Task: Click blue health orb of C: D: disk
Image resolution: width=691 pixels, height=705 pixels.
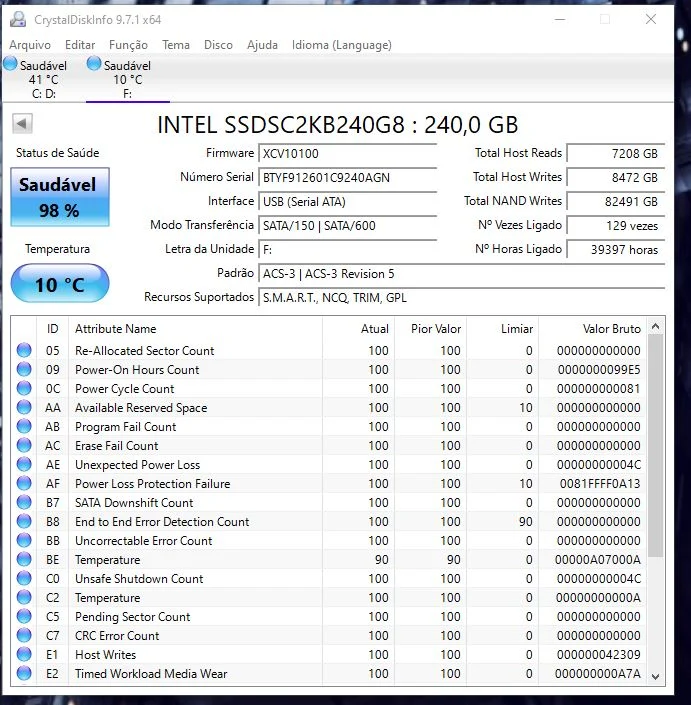Action: tap(10, 64)
